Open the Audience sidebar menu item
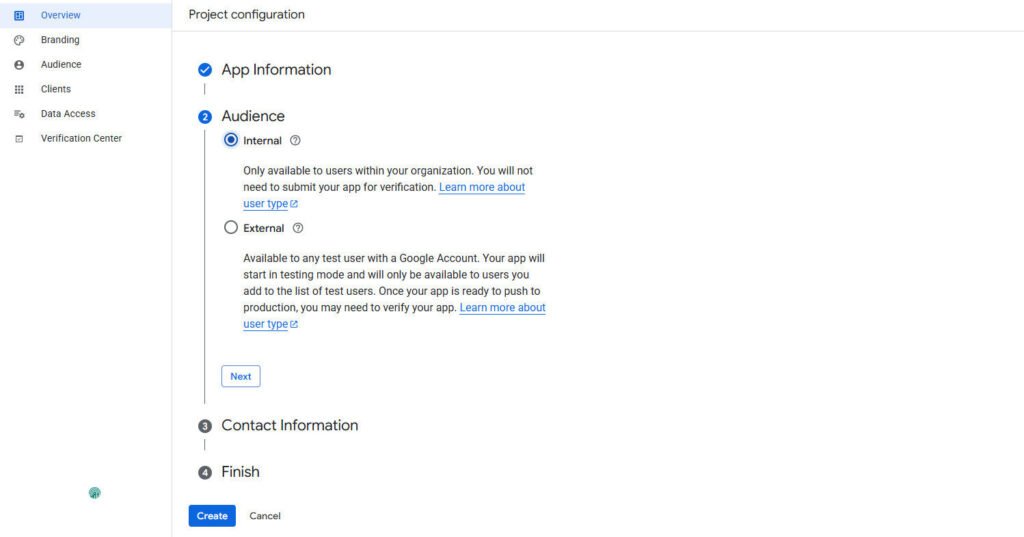Viewport: 1024px width, 537px height. click(x=86, y=65)
